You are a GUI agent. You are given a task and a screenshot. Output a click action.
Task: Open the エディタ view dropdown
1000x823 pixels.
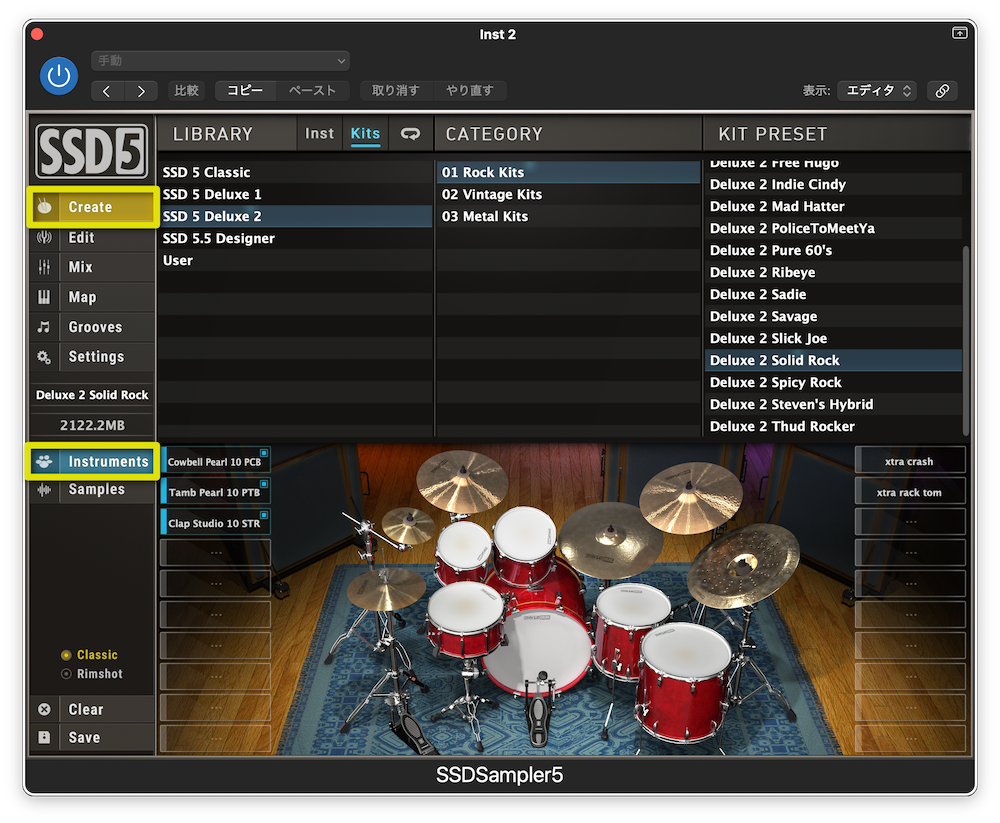876,90
